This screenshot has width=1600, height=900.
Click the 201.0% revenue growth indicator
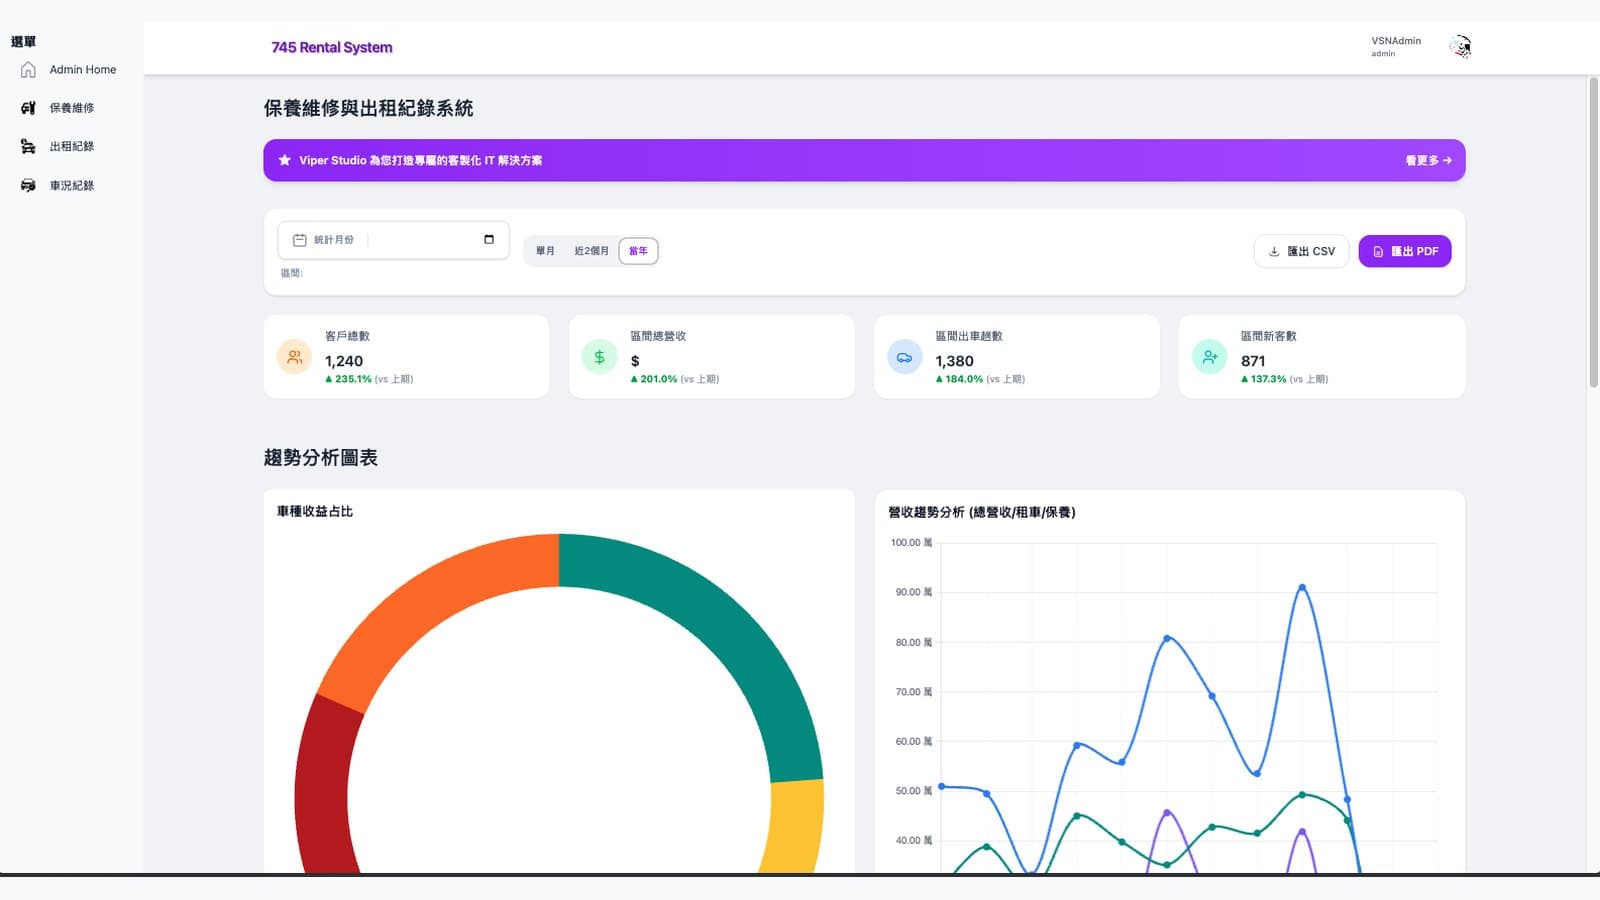pos(654,379)
